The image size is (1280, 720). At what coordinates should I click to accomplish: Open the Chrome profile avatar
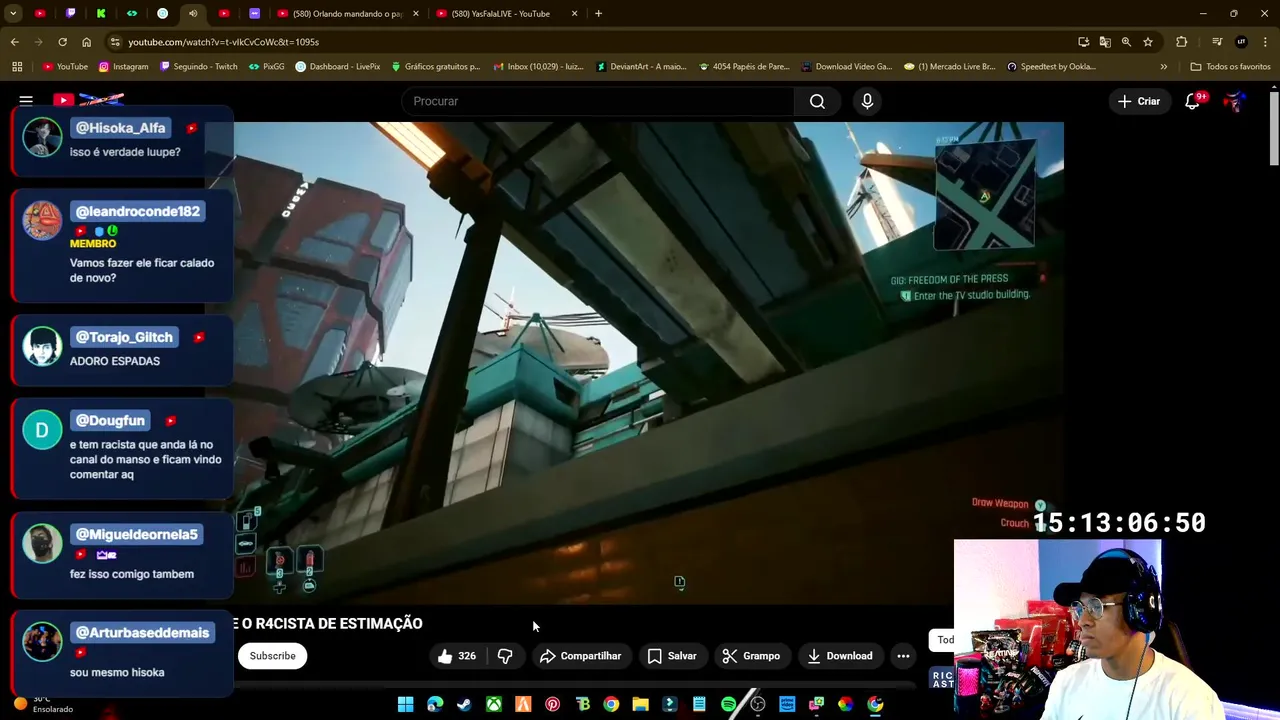1241,42
